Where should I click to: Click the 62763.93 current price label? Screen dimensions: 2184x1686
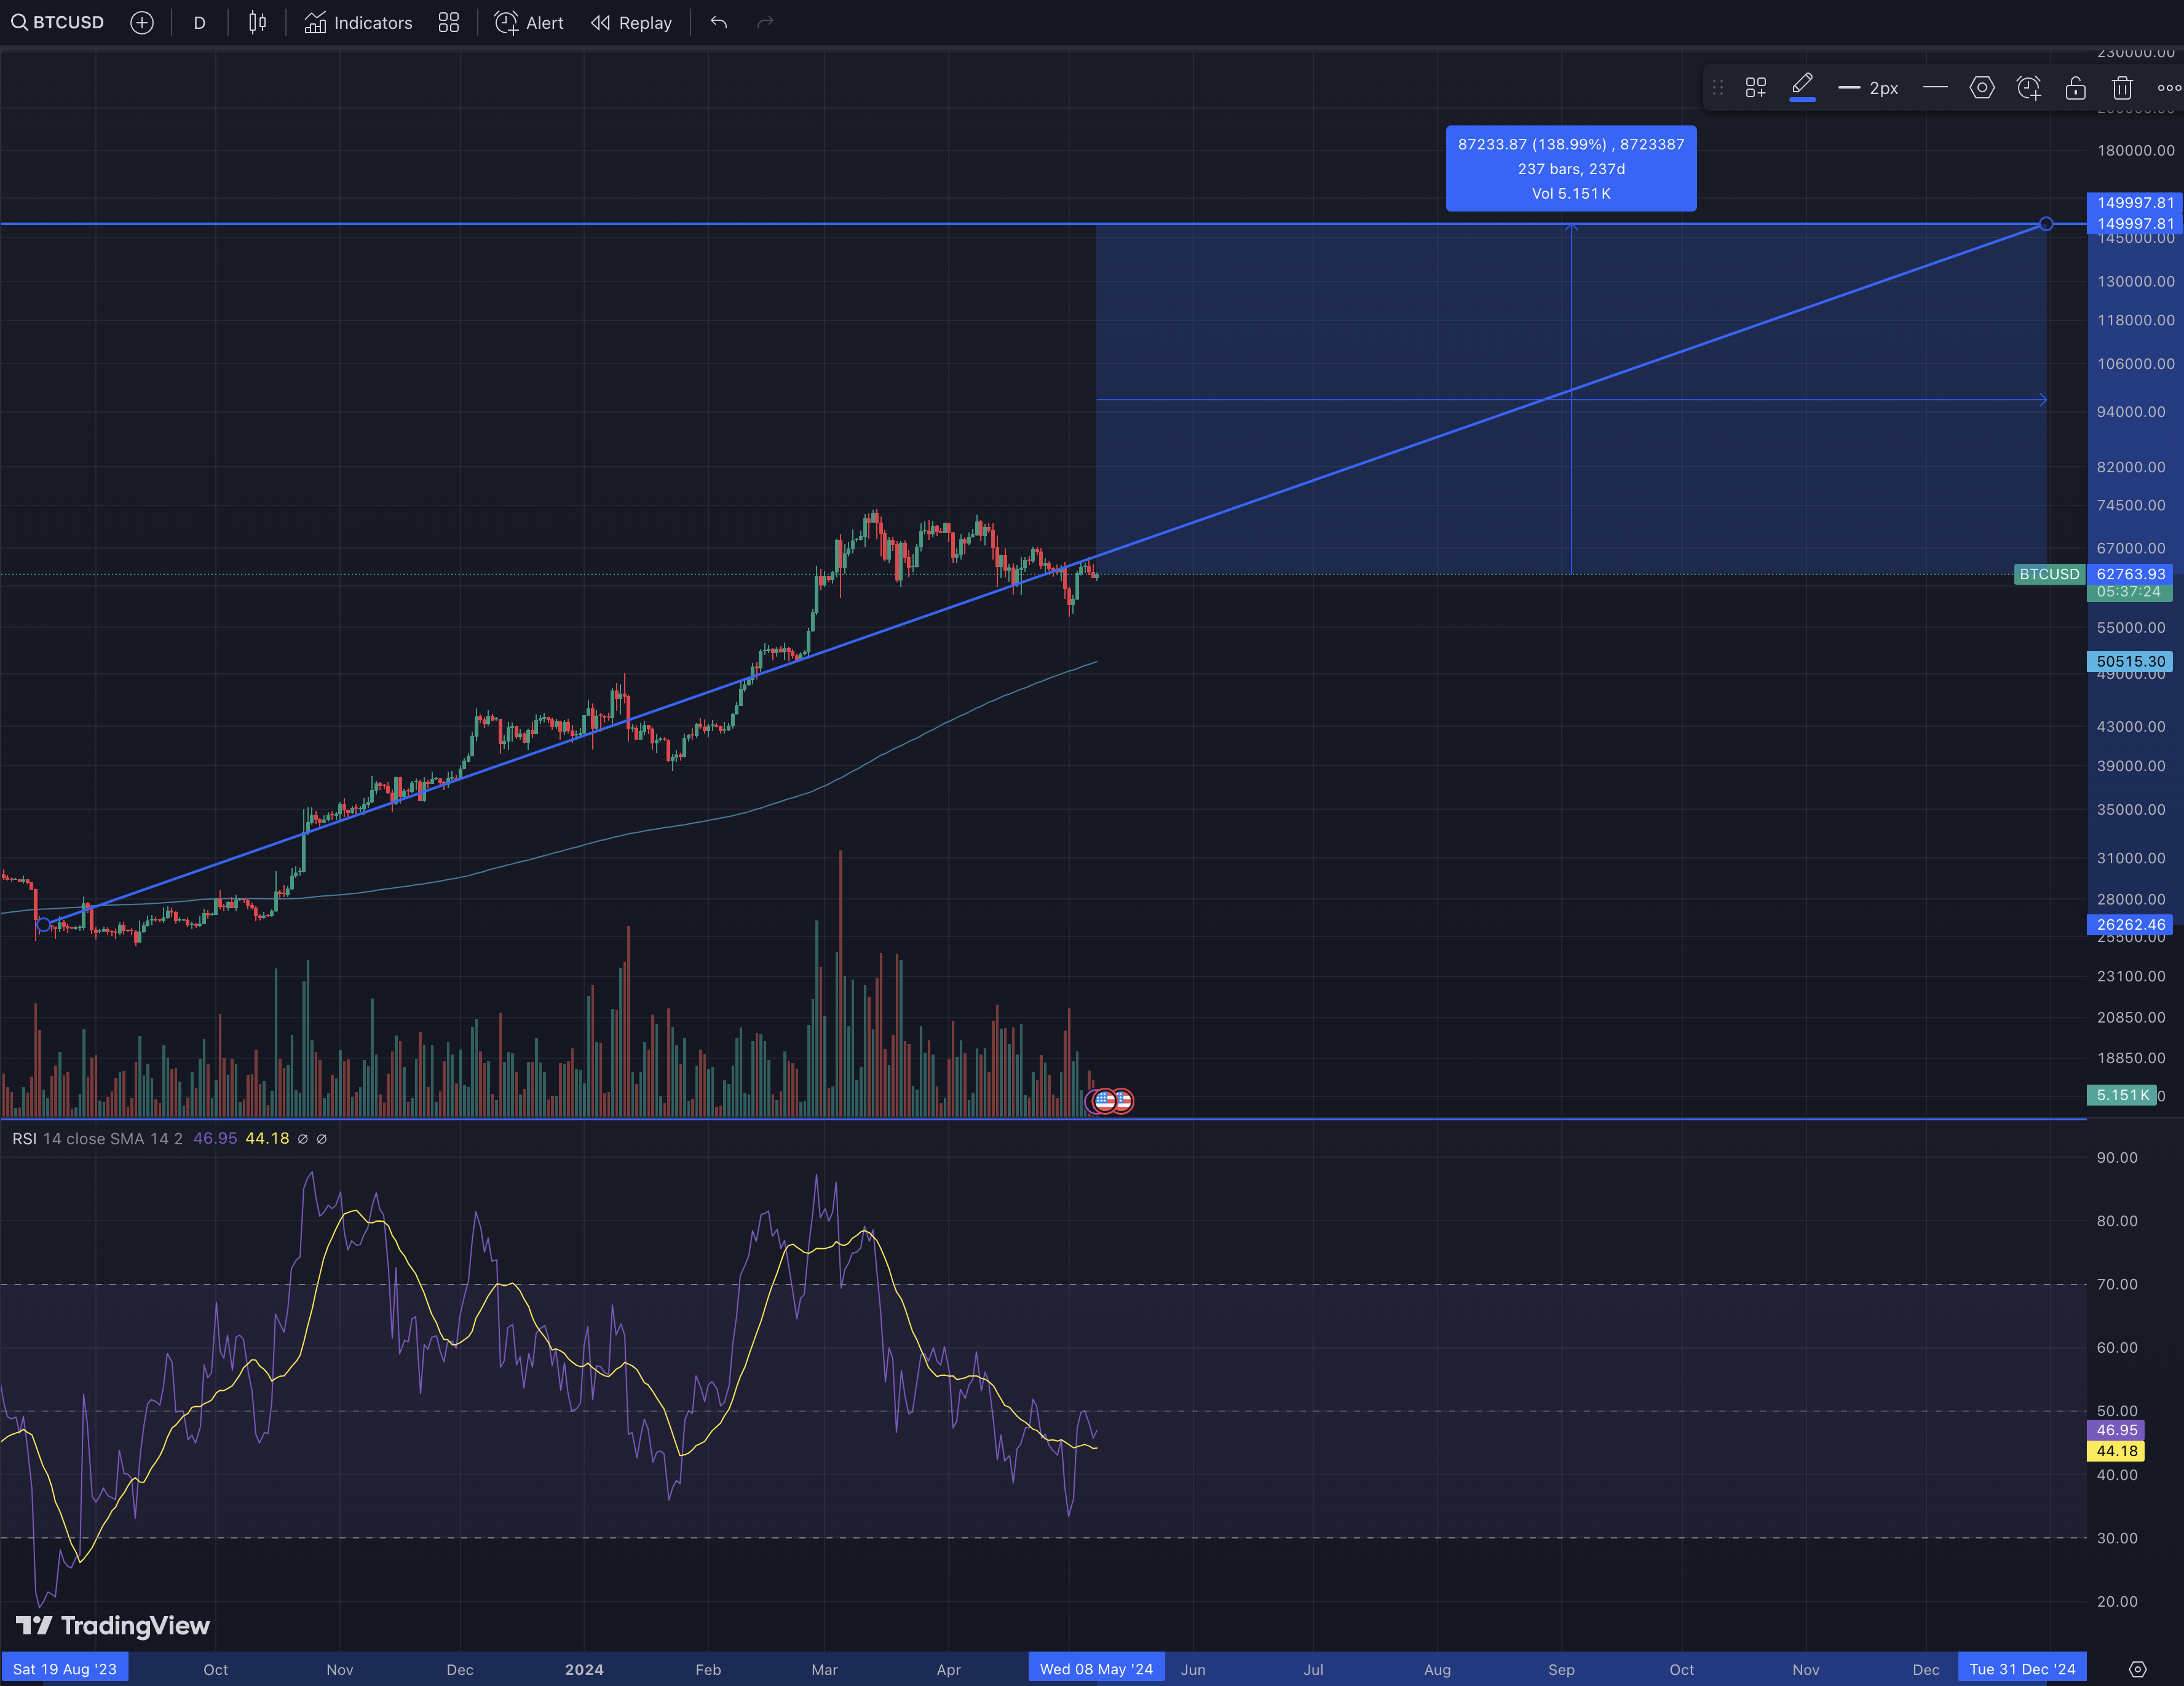pyautogui.click(x=2130, y=574)
